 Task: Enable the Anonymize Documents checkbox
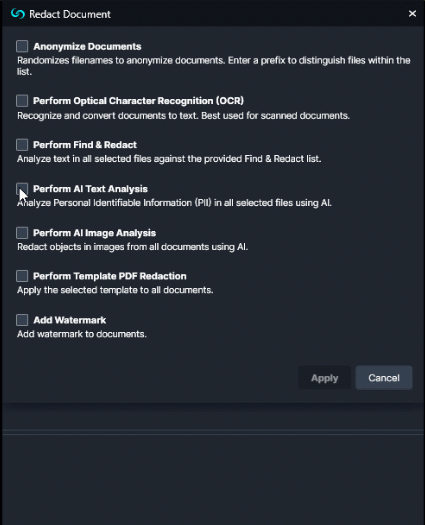(22, 46)
